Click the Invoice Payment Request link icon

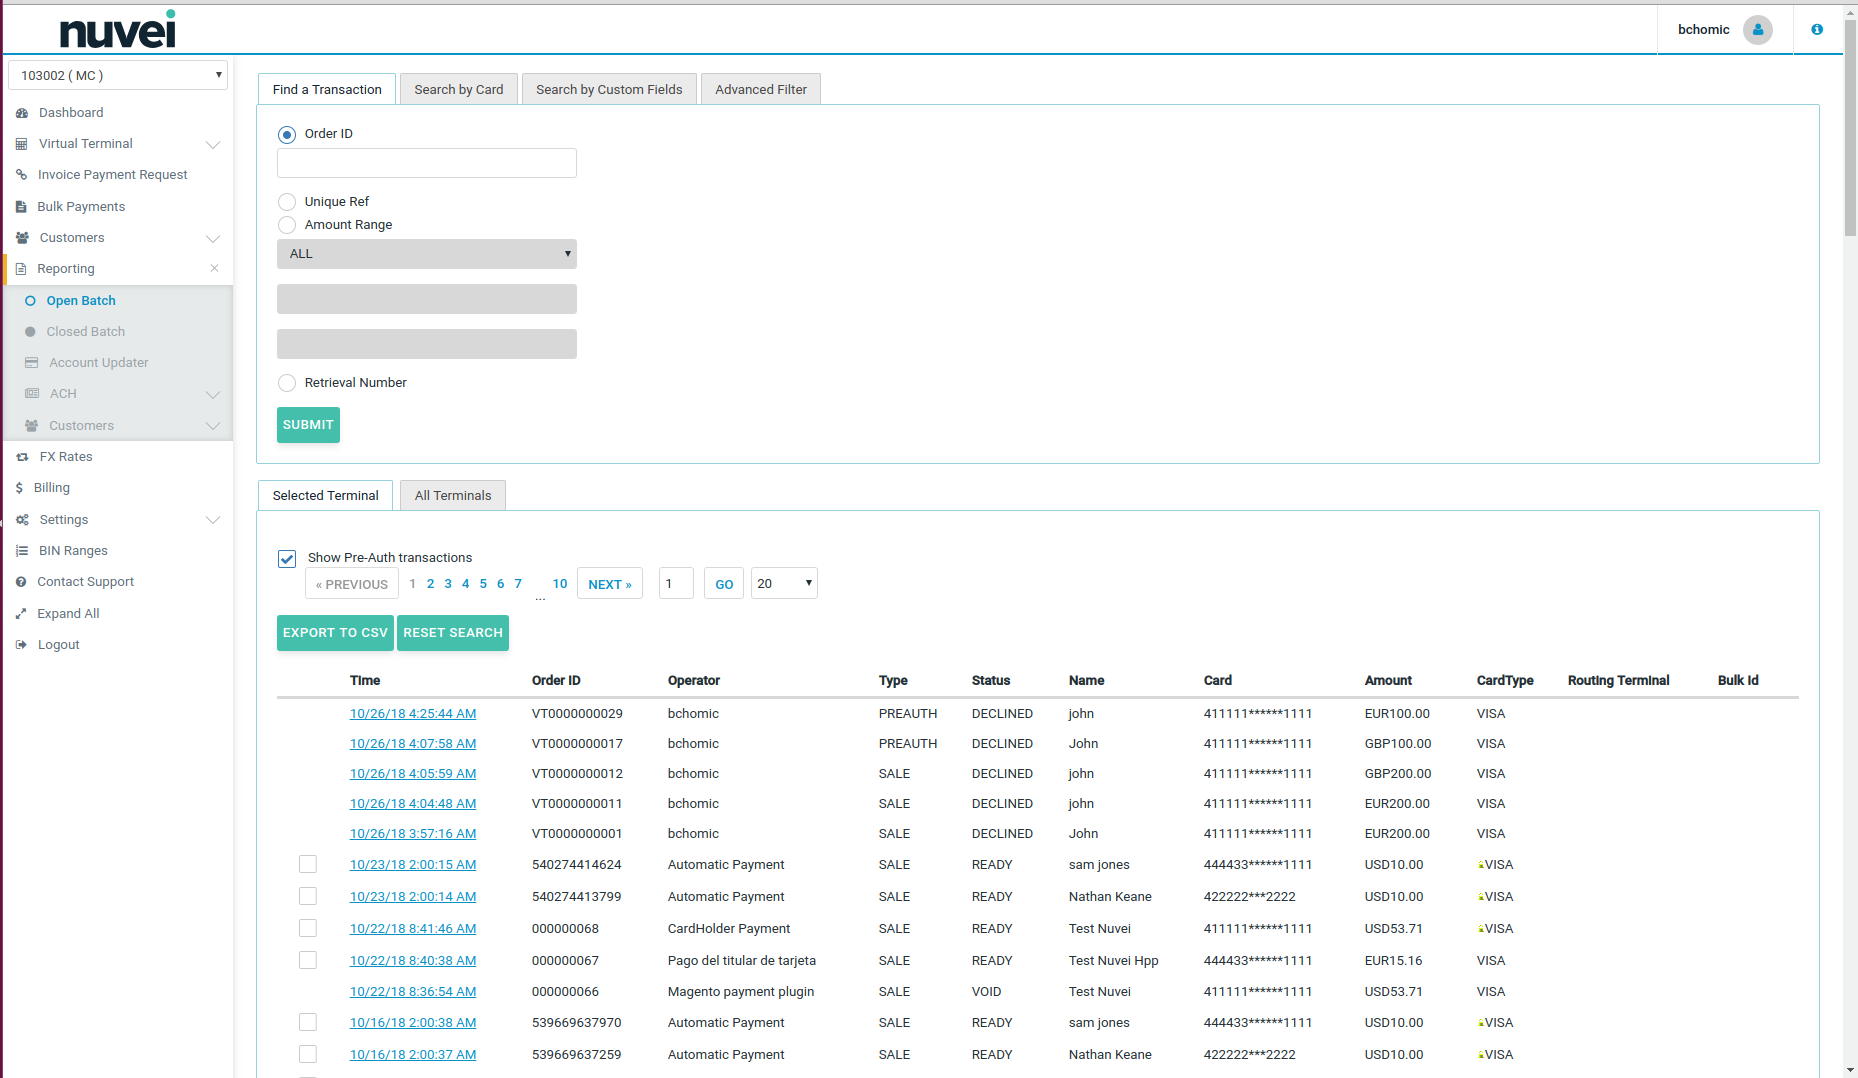click(x=21, y=175)
